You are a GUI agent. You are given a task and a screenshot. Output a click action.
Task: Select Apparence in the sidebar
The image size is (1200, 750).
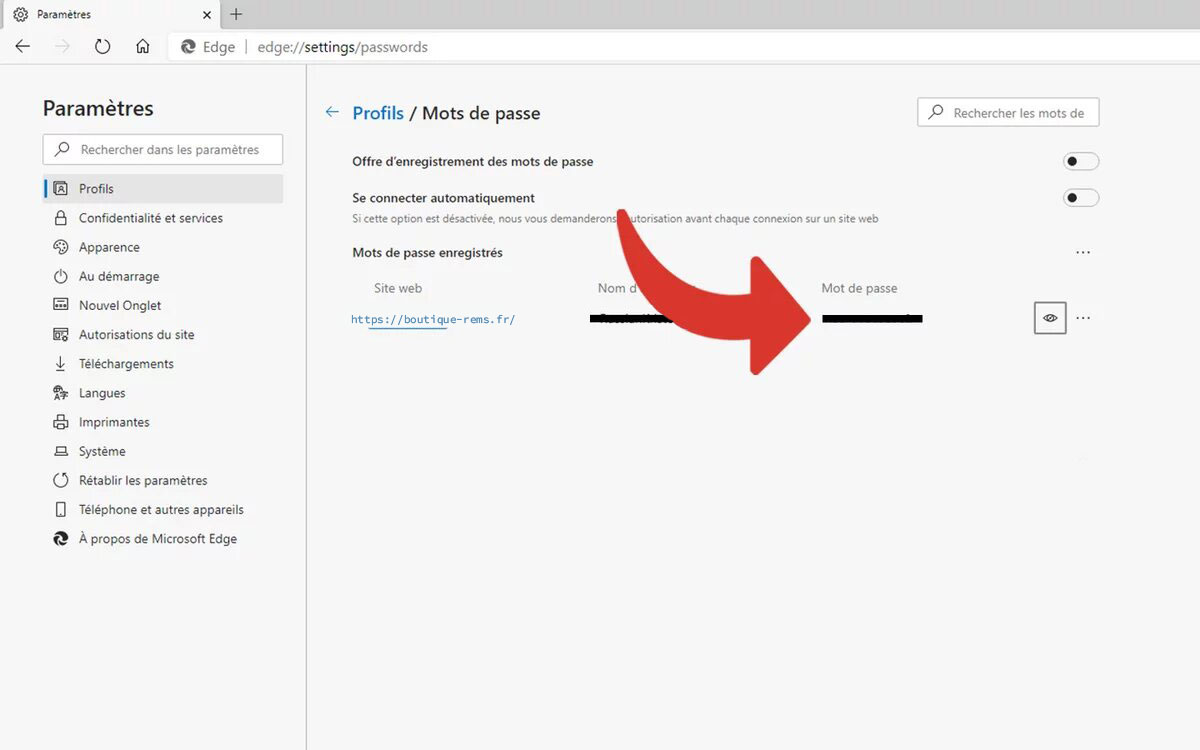click(109, 247)
